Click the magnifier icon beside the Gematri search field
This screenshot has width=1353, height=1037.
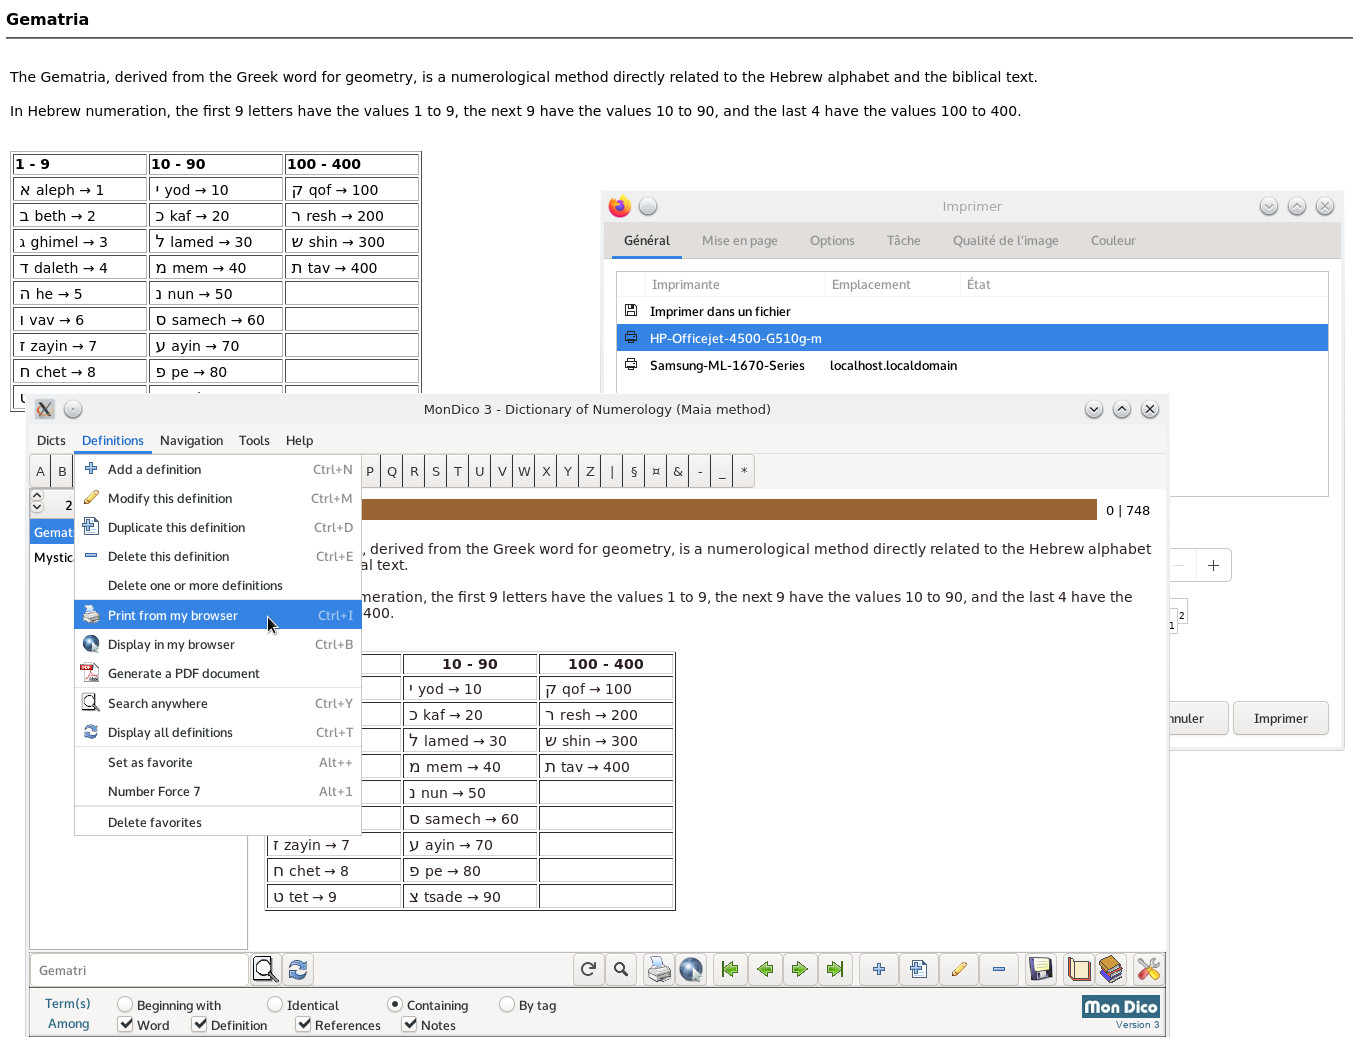(x=265, y=969)
